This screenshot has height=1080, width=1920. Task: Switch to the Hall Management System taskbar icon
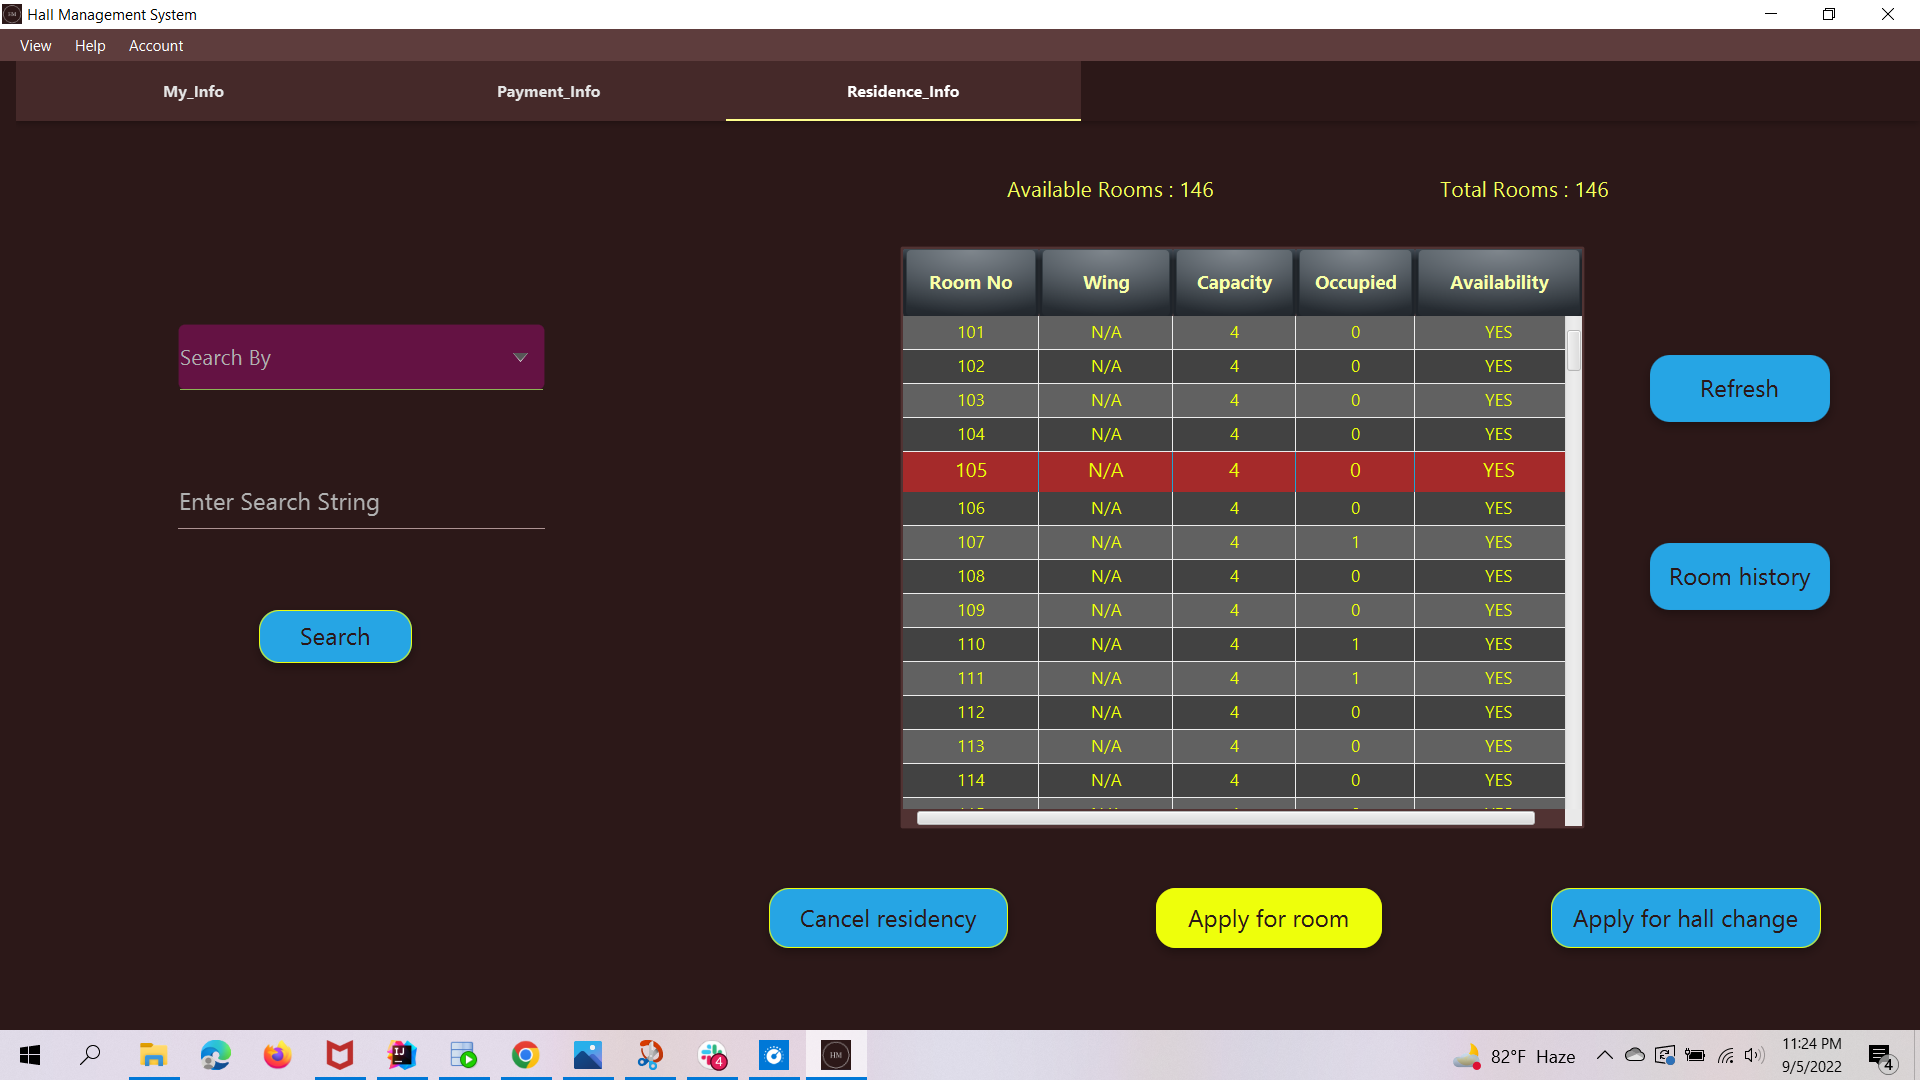836,1055
